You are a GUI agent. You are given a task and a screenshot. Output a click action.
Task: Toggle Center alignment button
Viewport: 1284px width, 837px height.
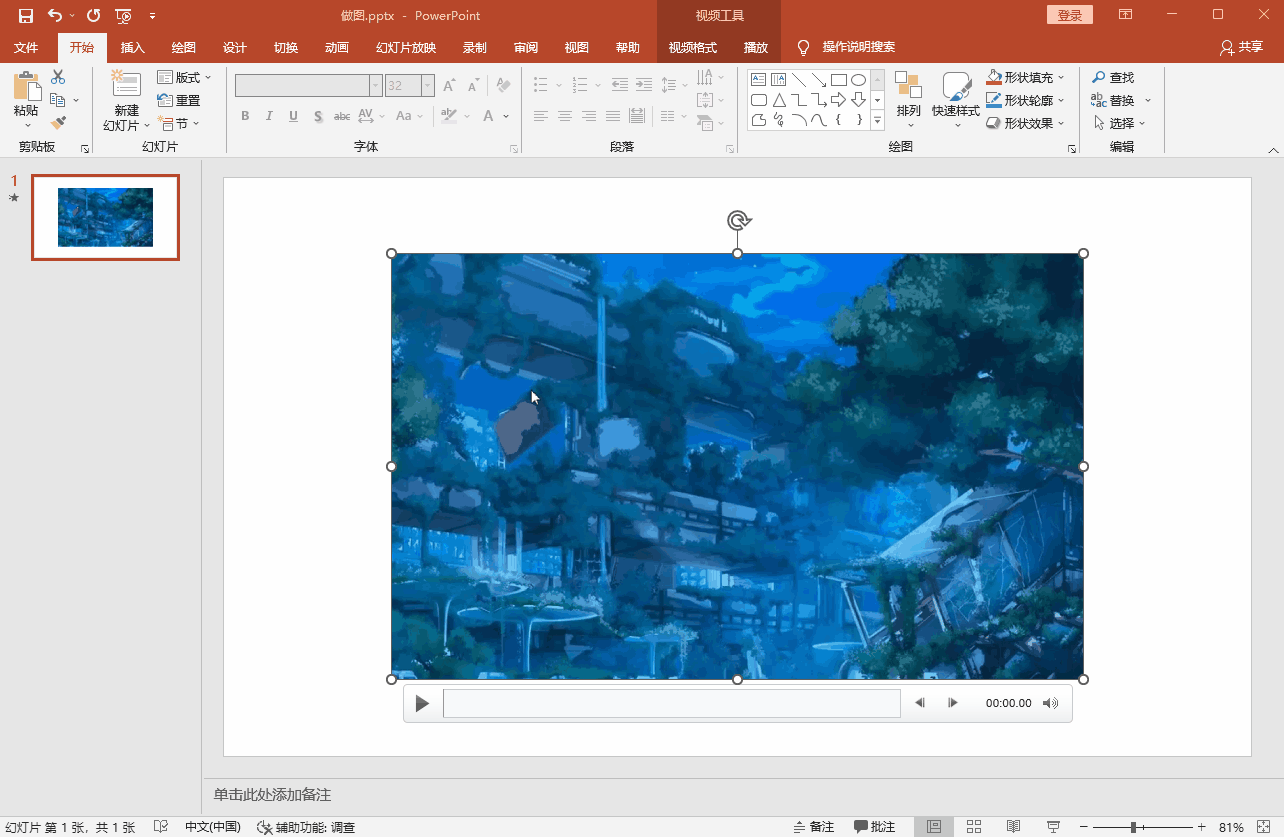click(x=565, y=116)
